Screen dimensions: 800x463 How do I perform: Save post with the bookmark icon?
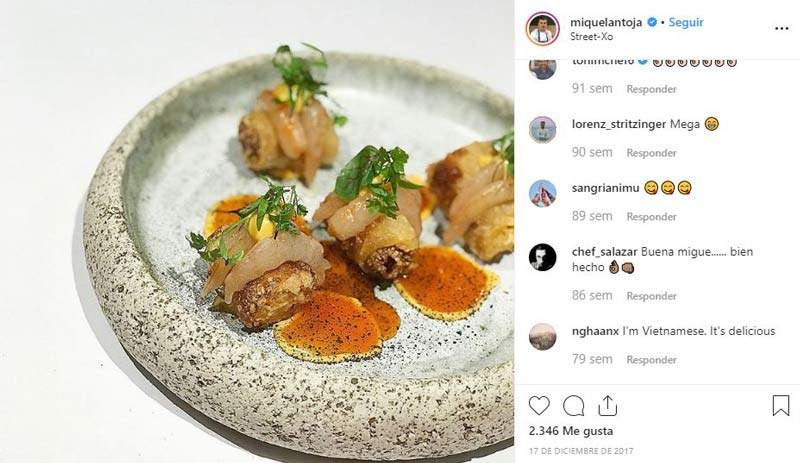(x=780, y=405)
